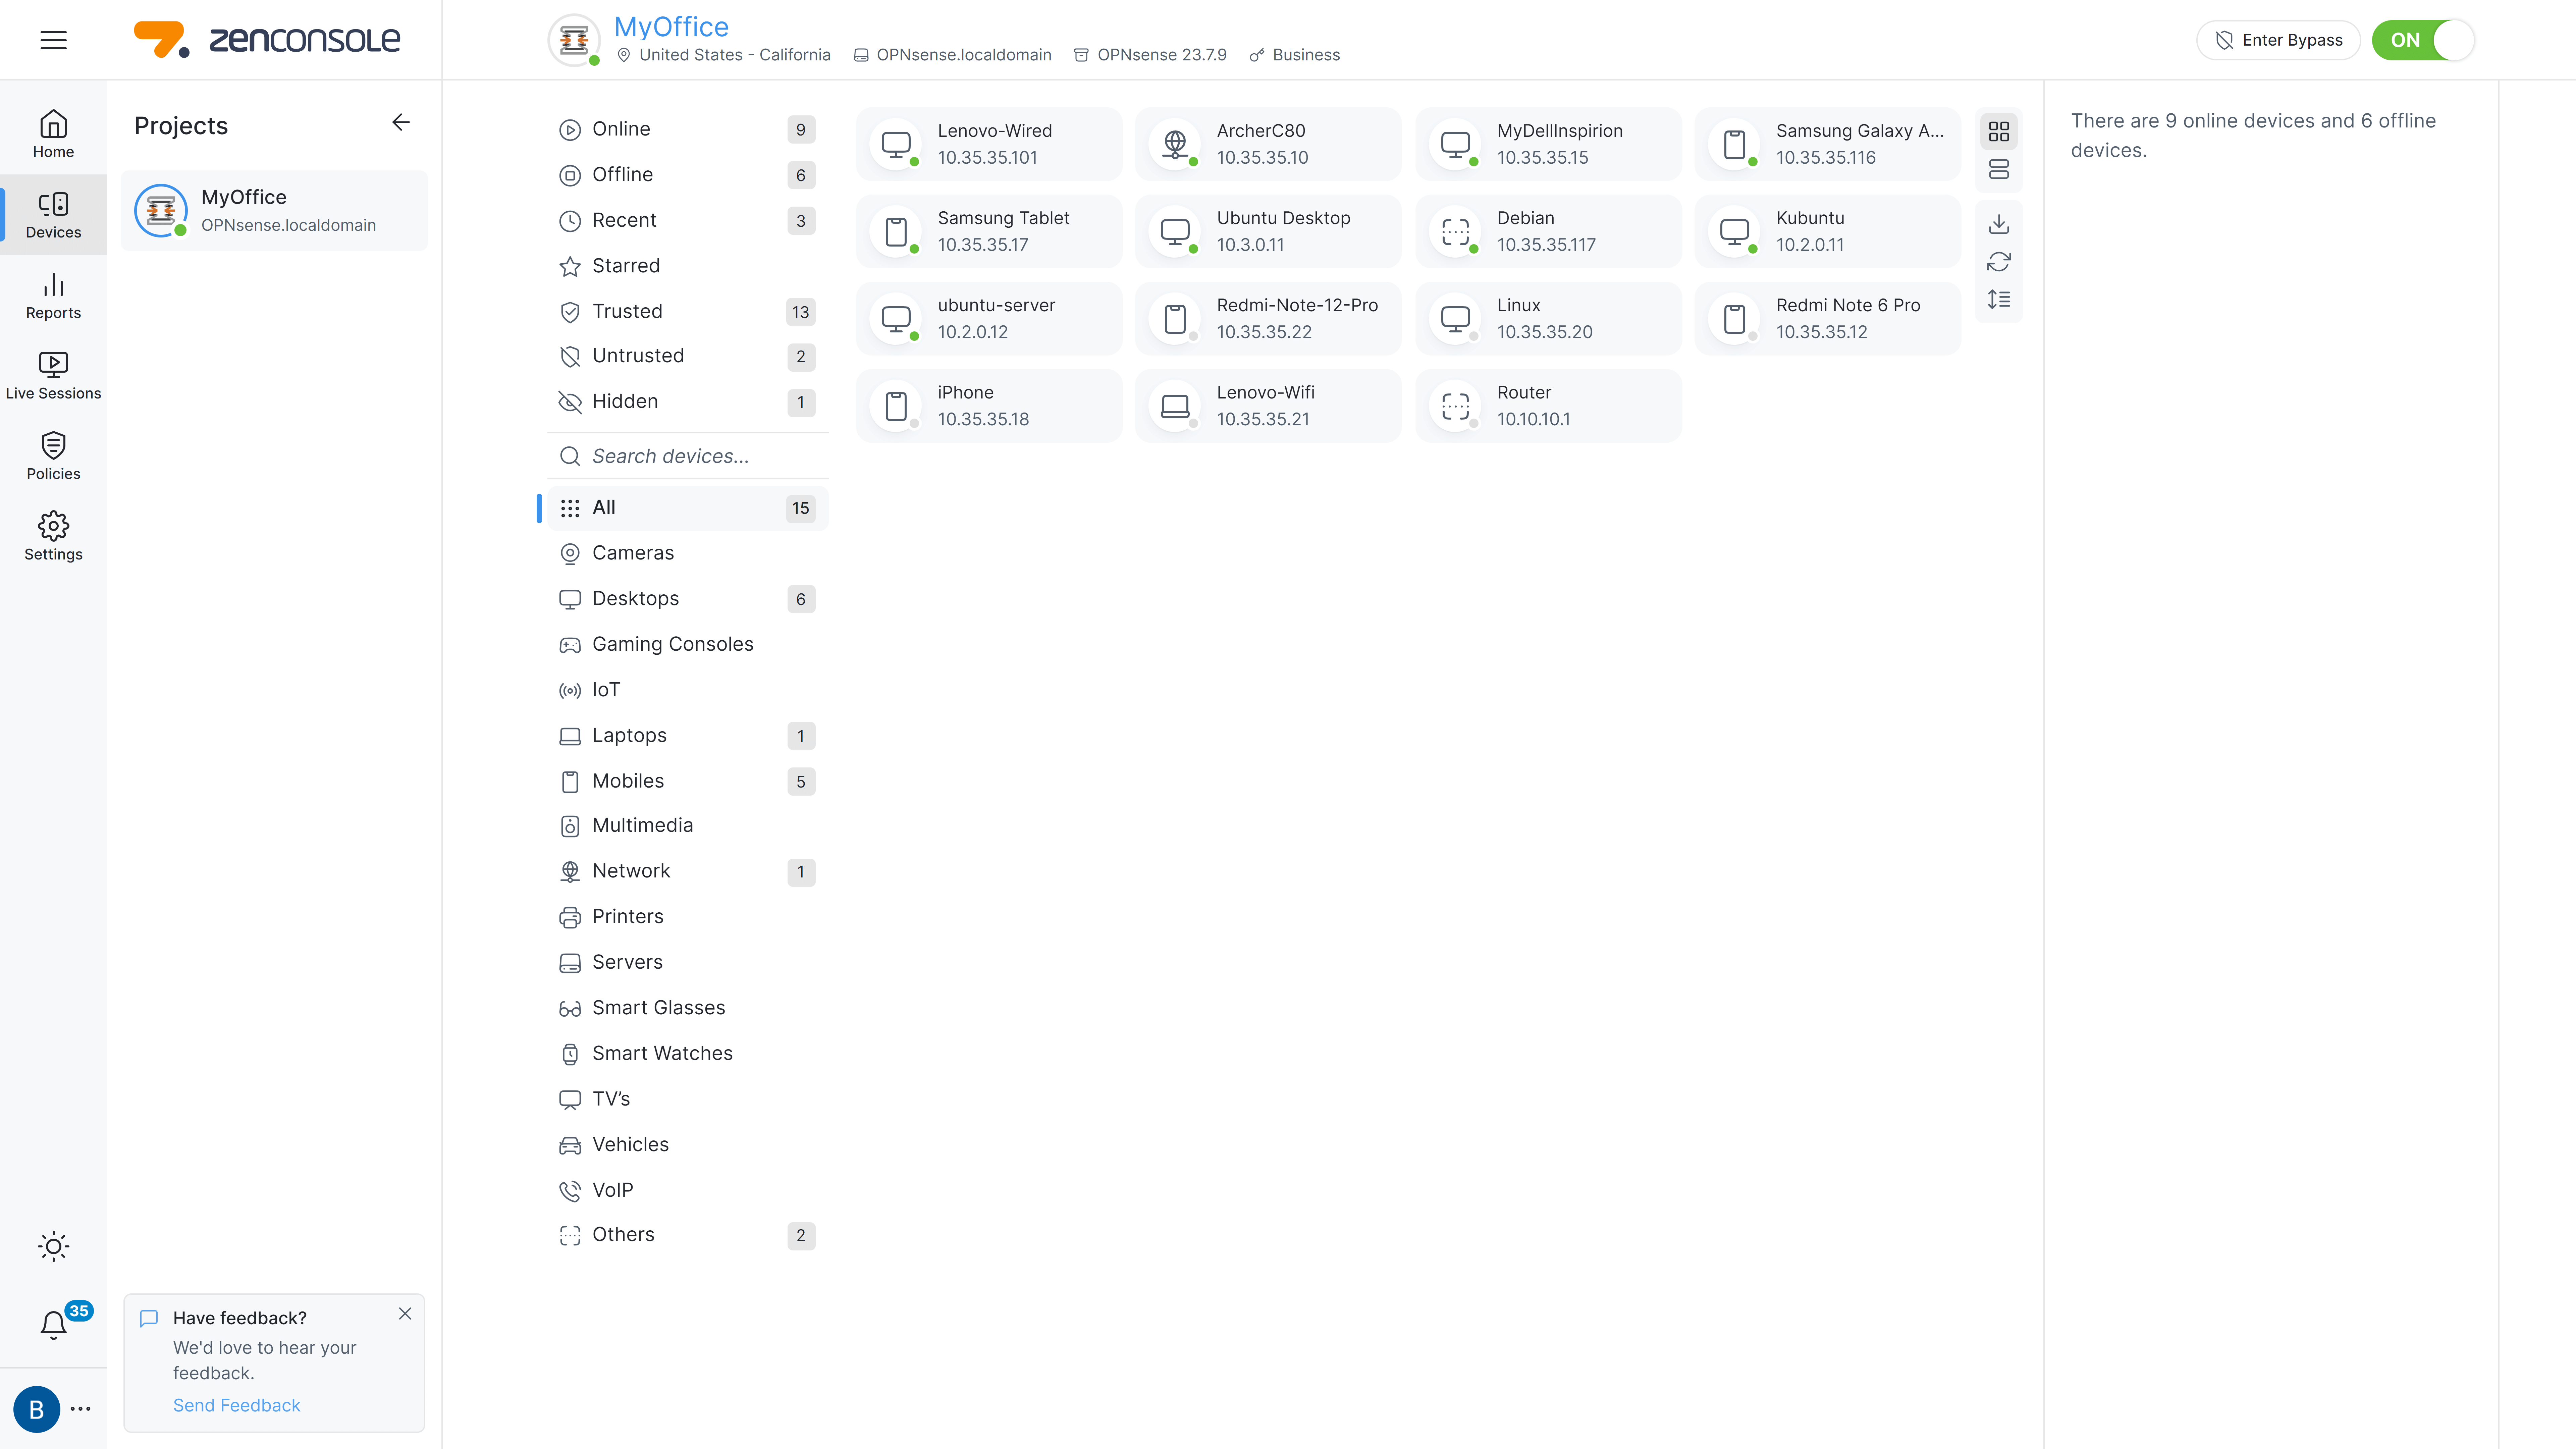
Task: Click the refresh devices icon
Action: tap(1999, 262)
